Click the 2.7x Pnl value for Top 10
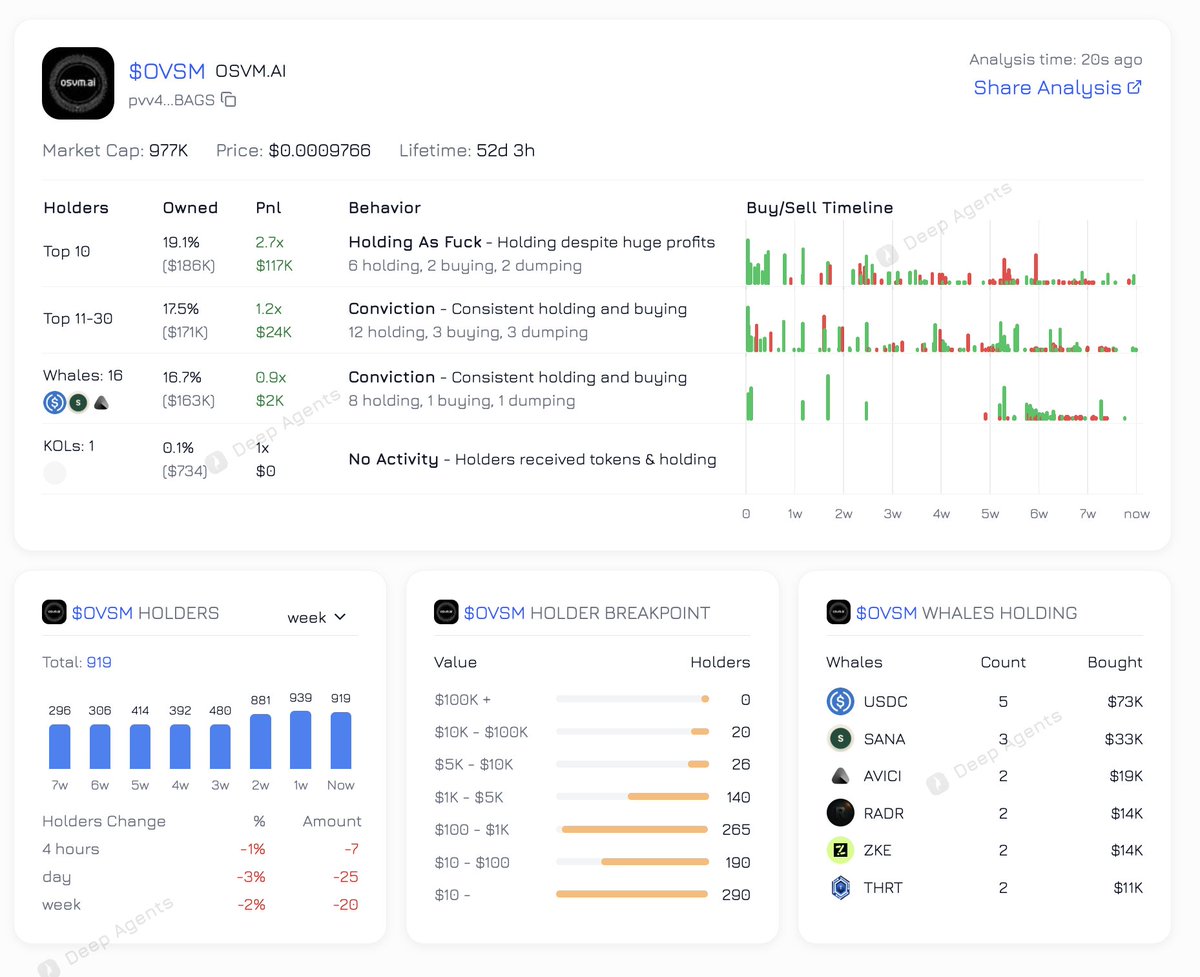The width and height of the screenshot is (1200, 977). coord(271,241)
